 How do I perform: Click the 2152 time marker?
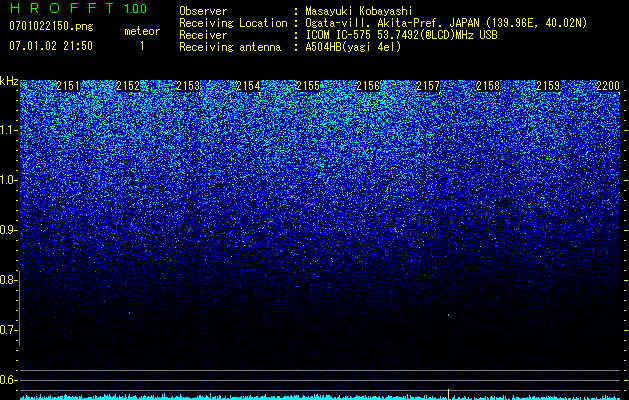(x=128, y=86)
